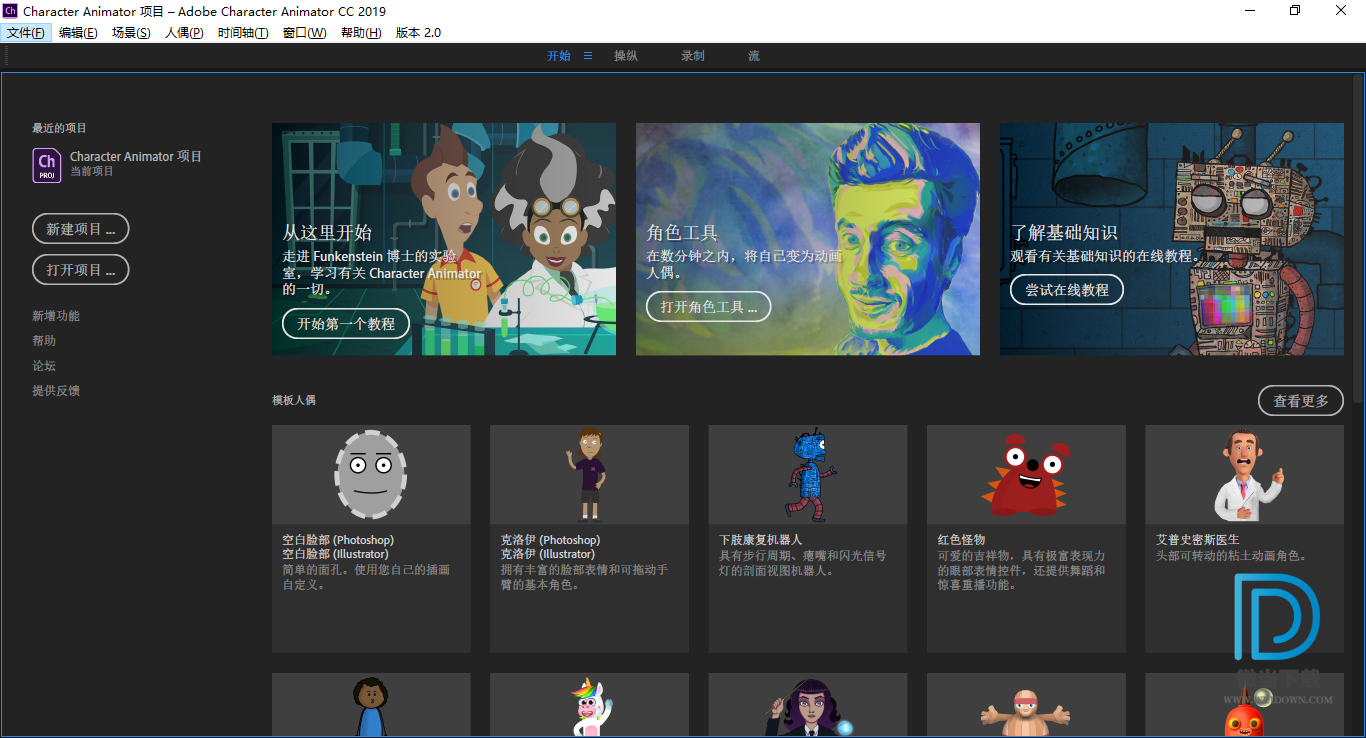This screenshot has width=1366, height=738.
Task: Open the 帮助 link in sidebar
Action: click(44, 341)
